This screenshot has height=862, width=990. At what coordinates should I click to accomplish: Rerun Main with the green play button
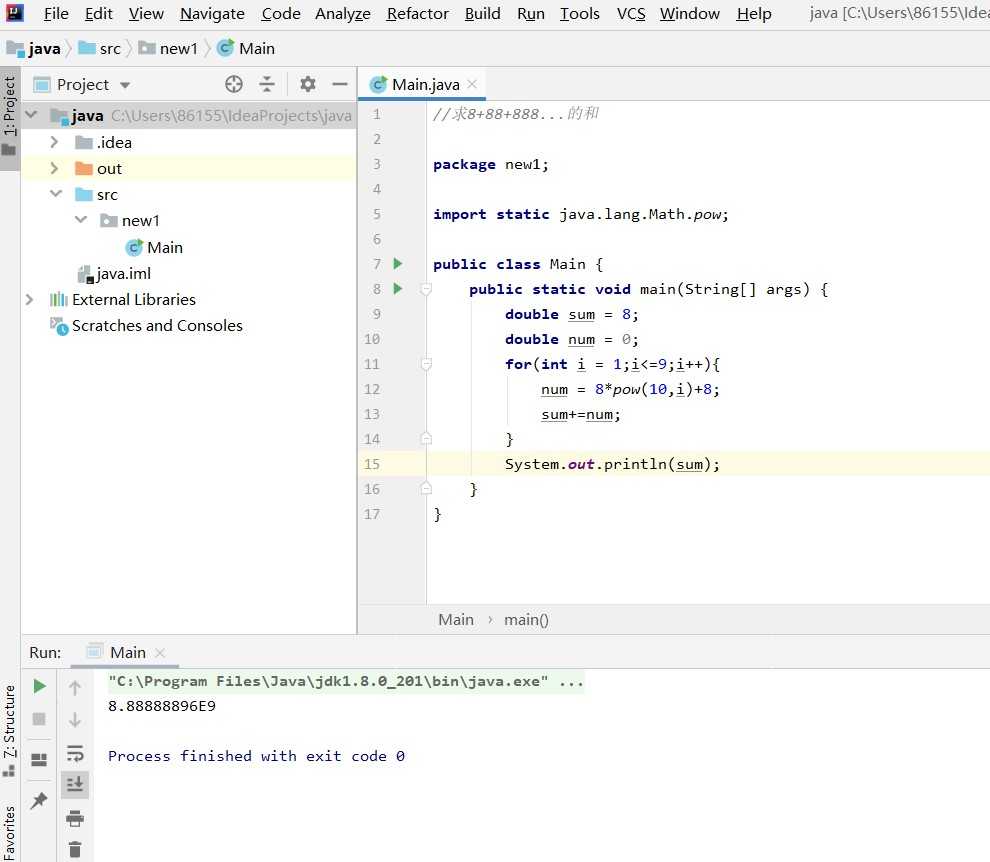coord(39,686)
